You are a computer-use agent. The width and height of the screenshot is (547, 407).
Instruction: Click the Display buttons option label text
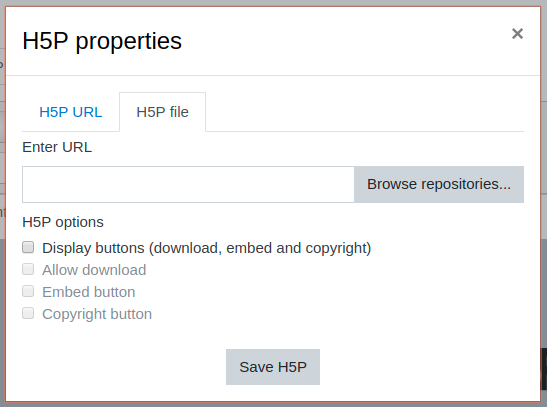point(207,248)
